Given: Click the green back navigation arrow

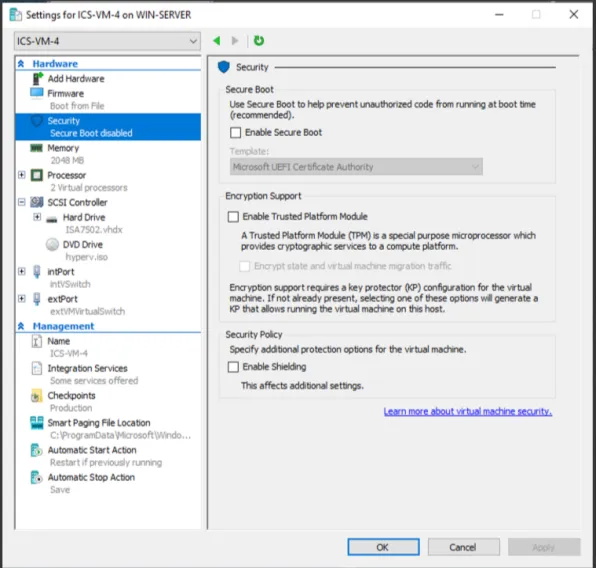Looking at the screenshot, I should click(217, 41).
